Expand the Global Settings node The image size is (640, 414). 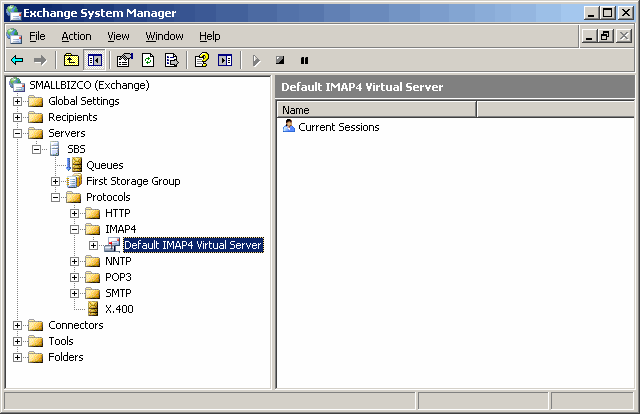coord(17,101)
